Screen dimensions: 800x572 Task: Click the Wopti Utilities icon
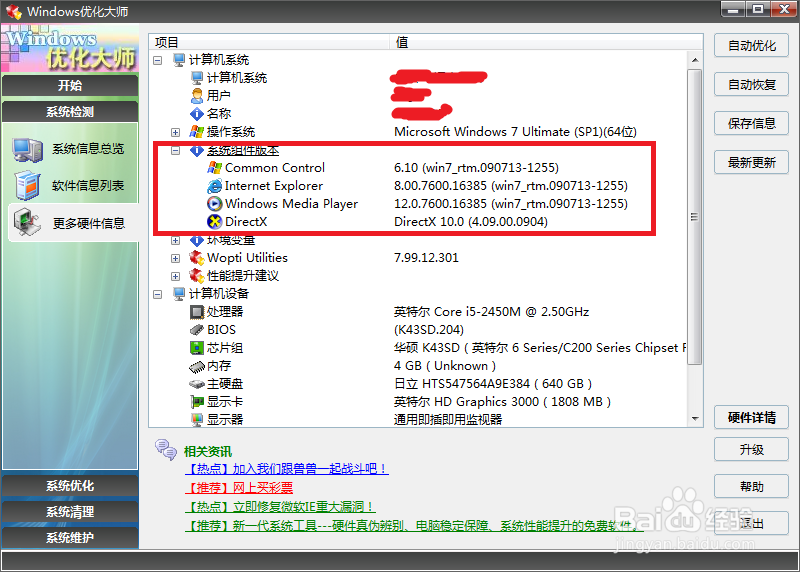[197, 258]
